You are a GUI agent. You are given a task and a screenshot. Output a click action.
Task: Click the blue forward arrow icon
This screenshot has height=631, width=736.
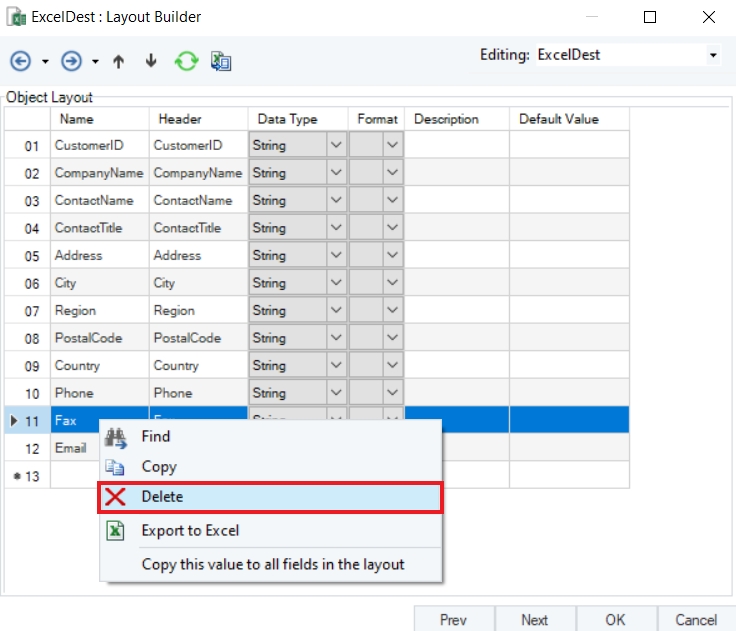[71, 62]
